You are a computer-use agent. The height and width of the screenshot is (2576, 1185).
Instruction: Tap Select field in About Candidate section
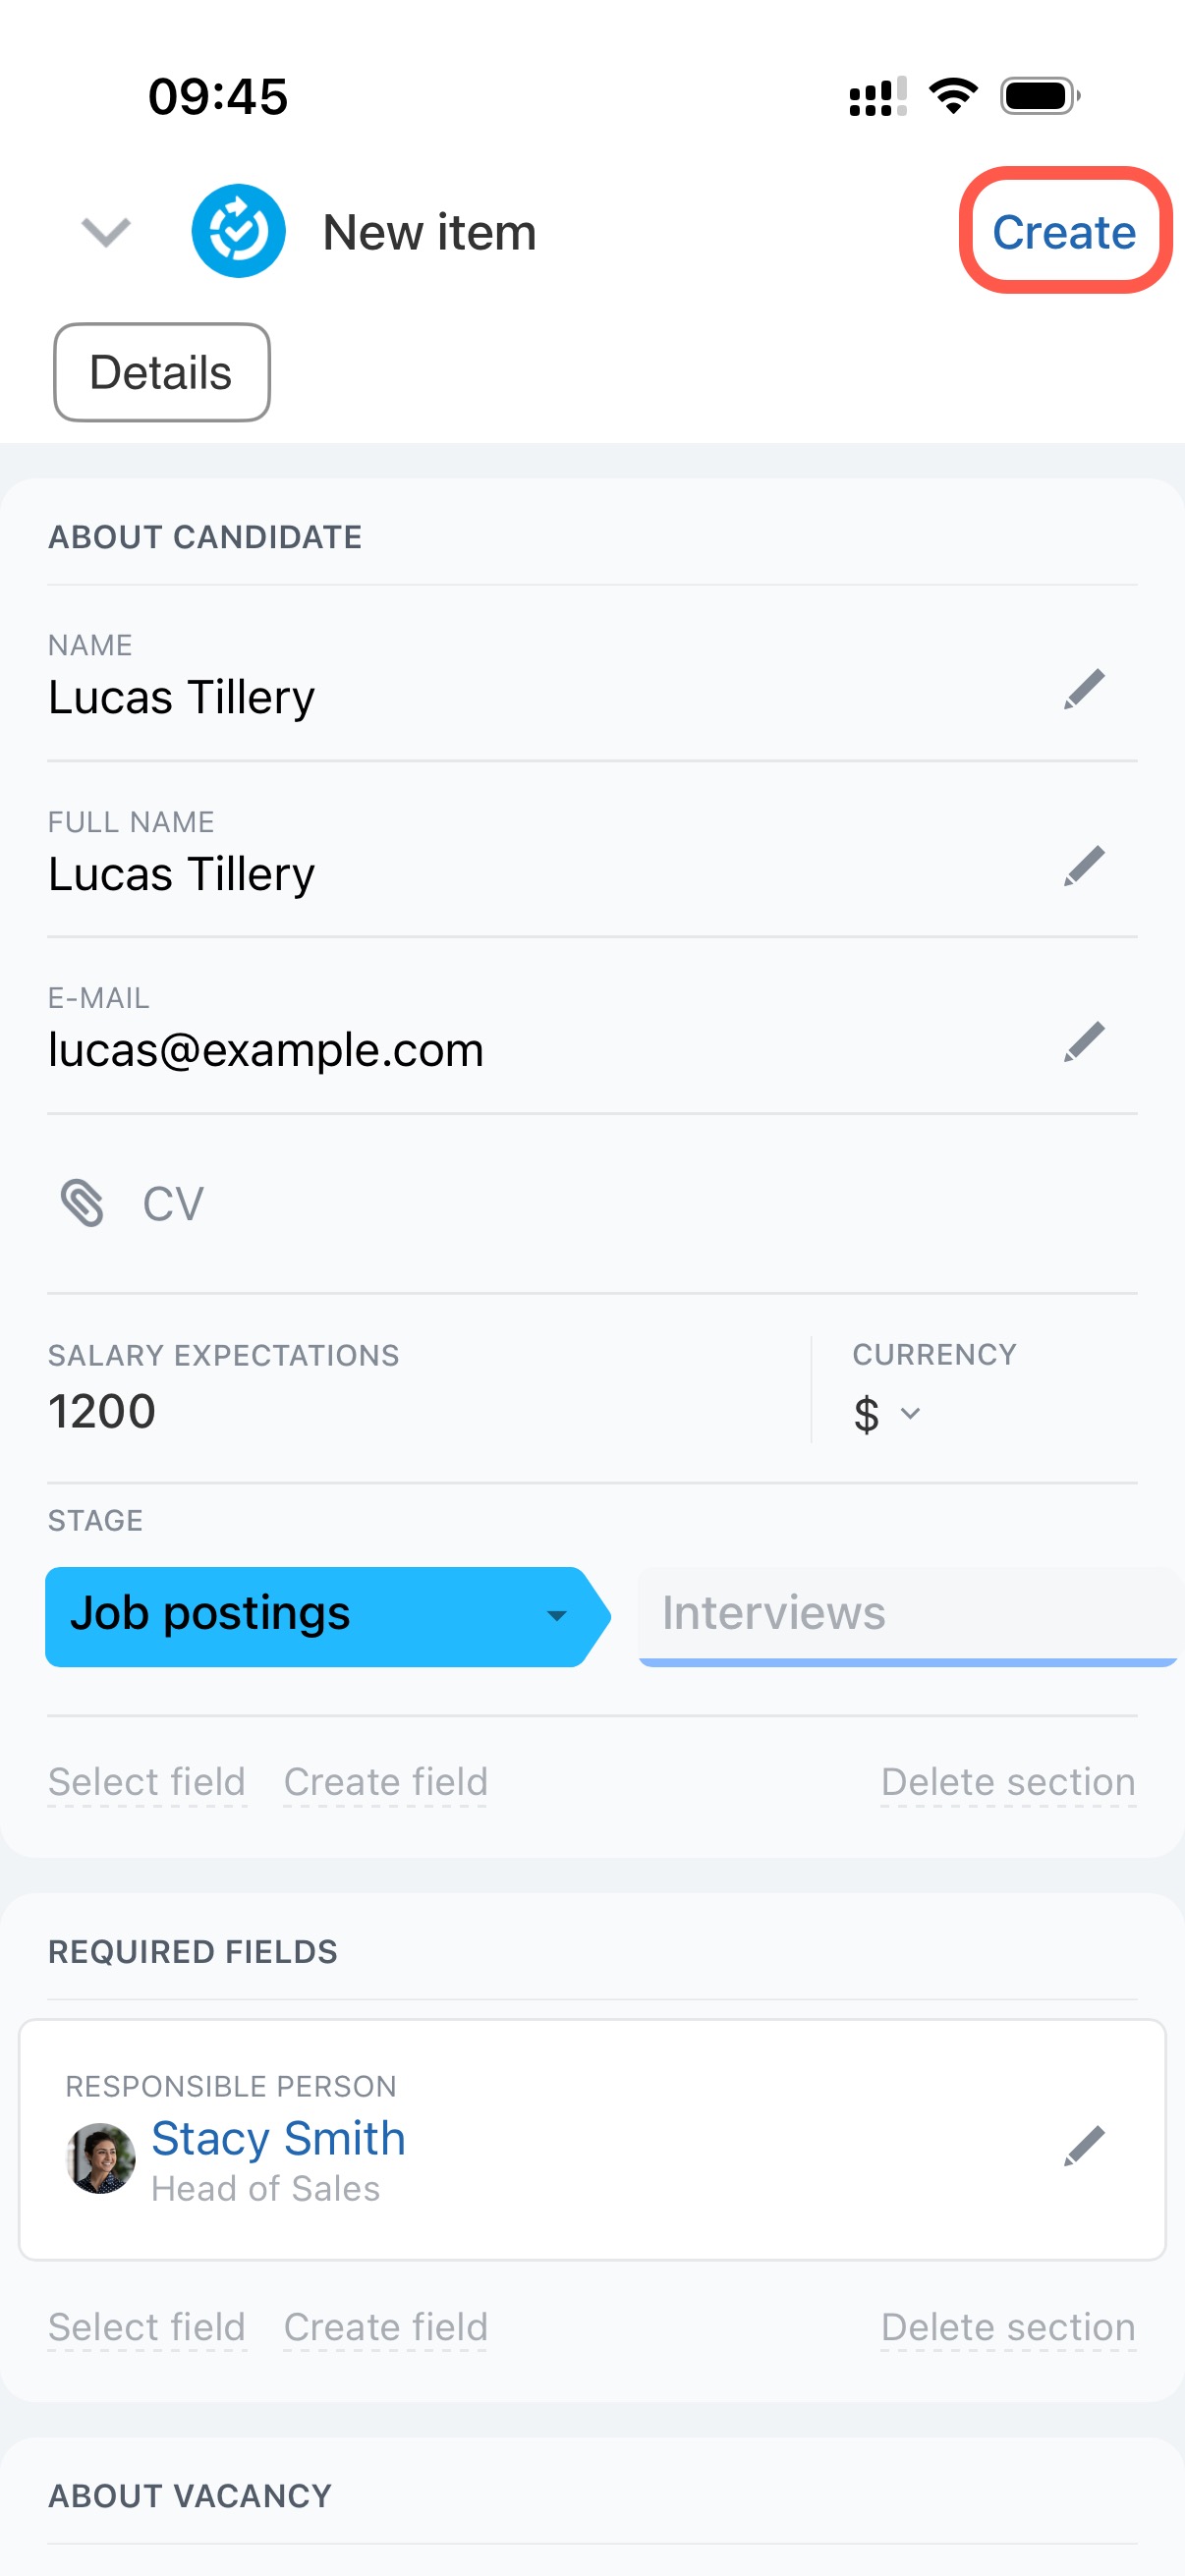(147, 1782)
